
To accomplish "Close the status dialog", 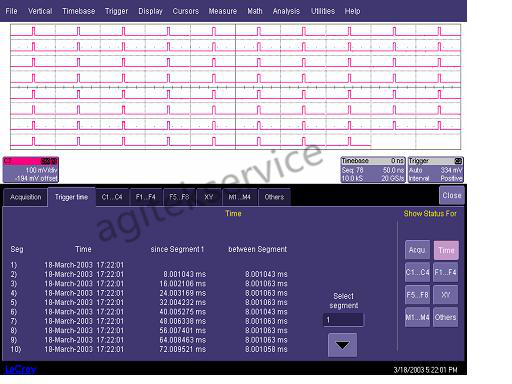I will point(452,195).
